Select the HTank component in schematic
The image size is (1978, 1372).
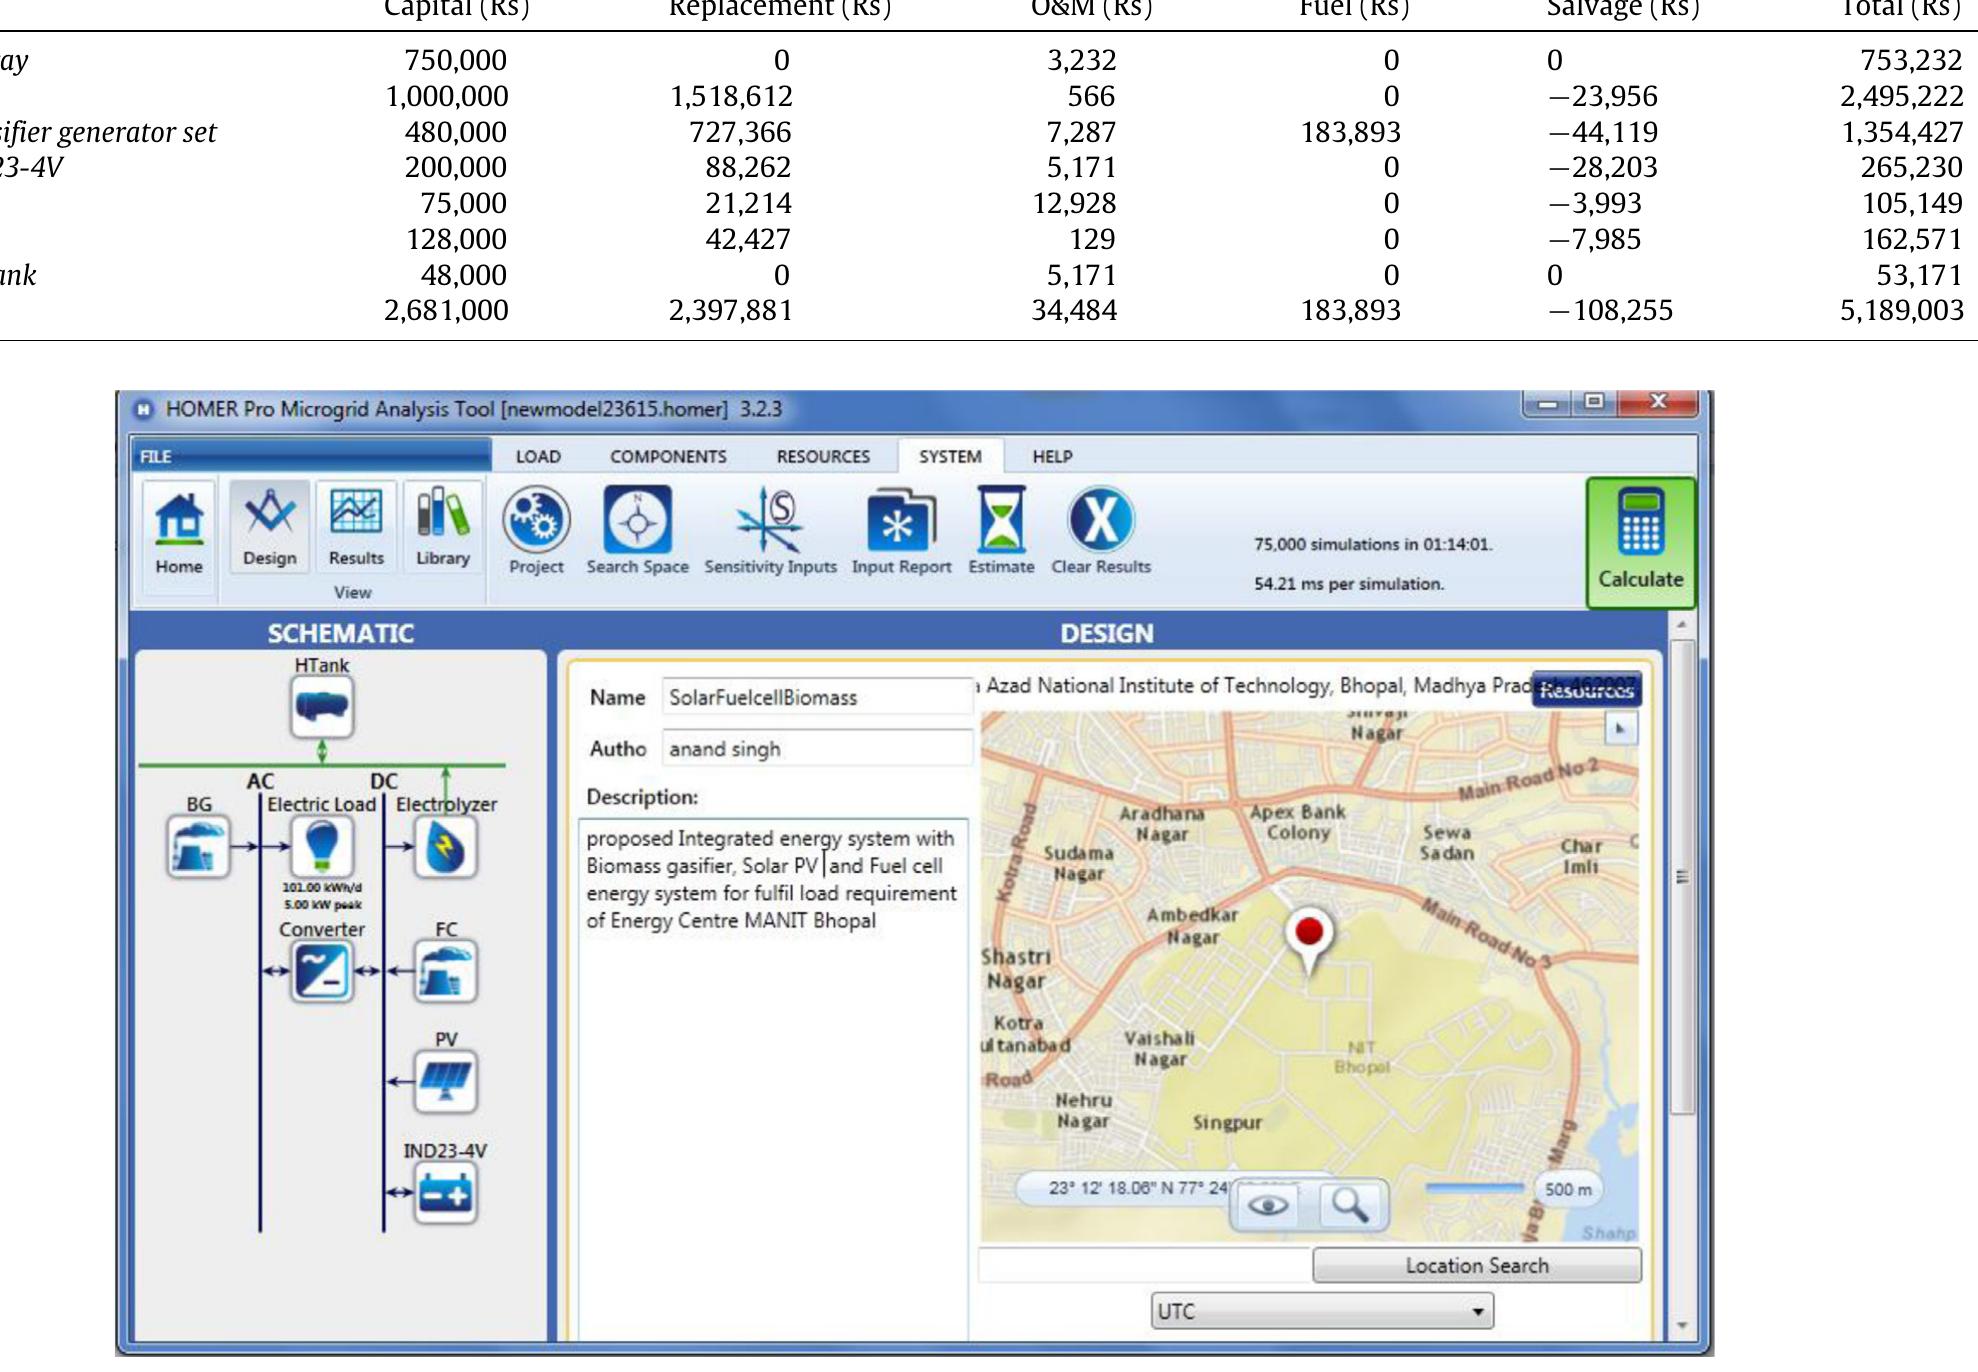coord(321,706)
